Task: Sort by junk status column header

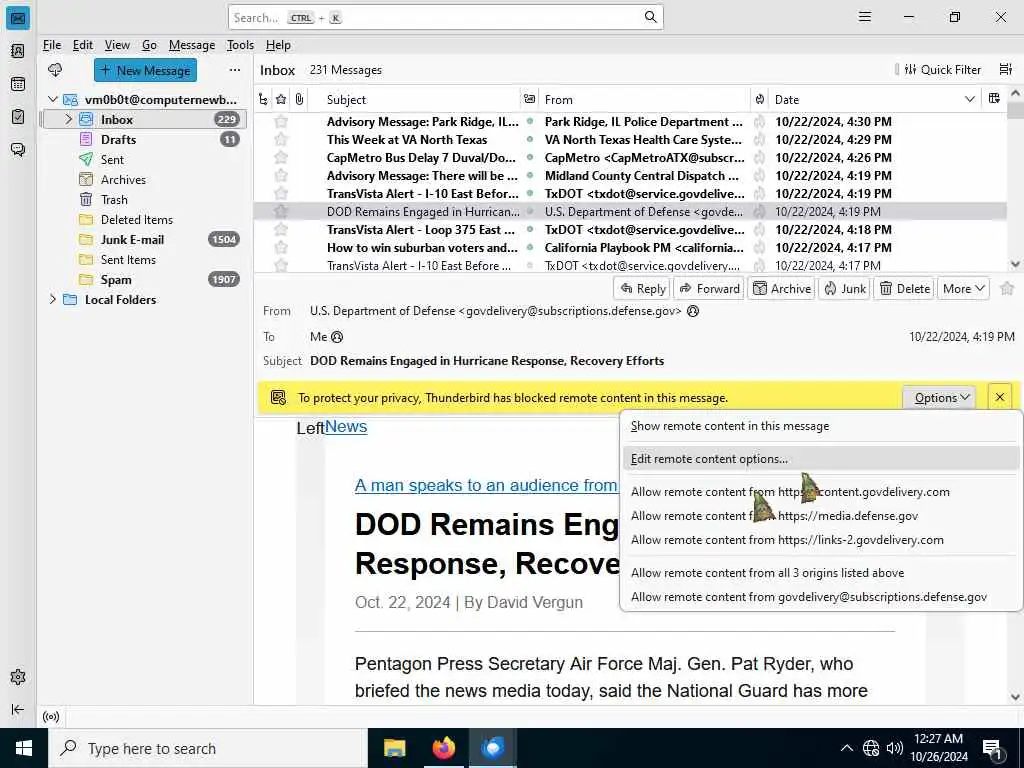Action: (x=760, y=99)
